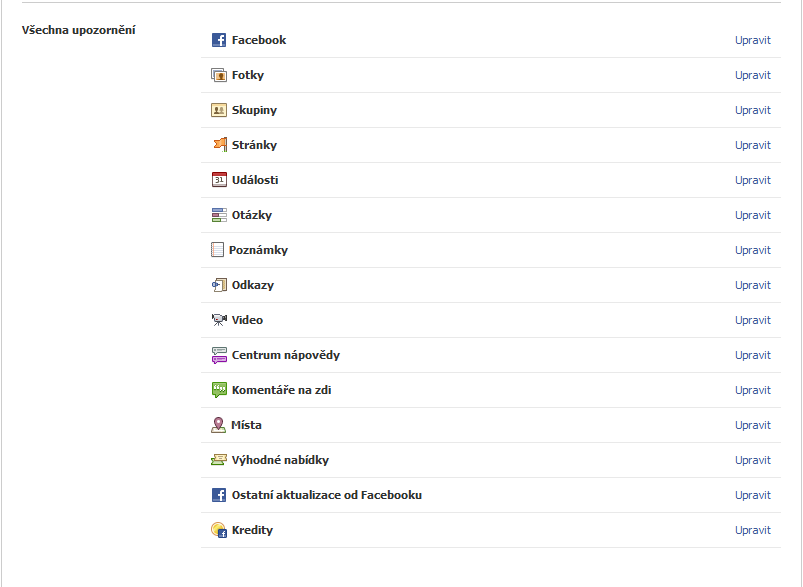803x587 pixels.
Task: Click the Kredity coin icon
Action: click(219, 530)
